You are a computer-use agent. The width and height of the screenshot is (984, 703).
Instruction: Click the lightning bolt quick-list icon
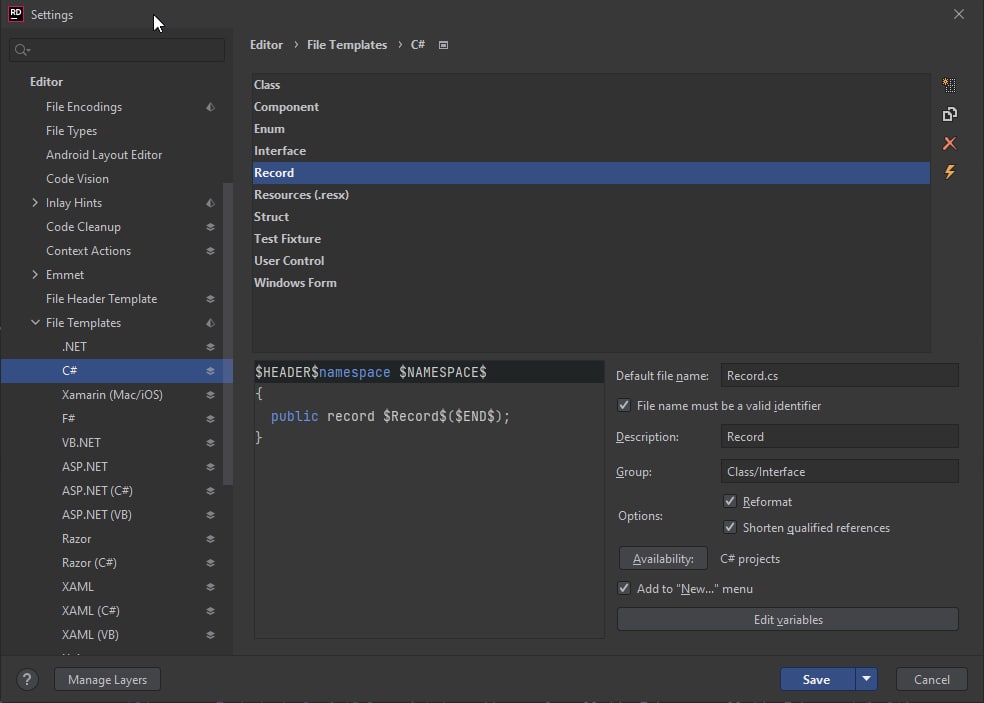pyautogui.click(x=949, y=173)
